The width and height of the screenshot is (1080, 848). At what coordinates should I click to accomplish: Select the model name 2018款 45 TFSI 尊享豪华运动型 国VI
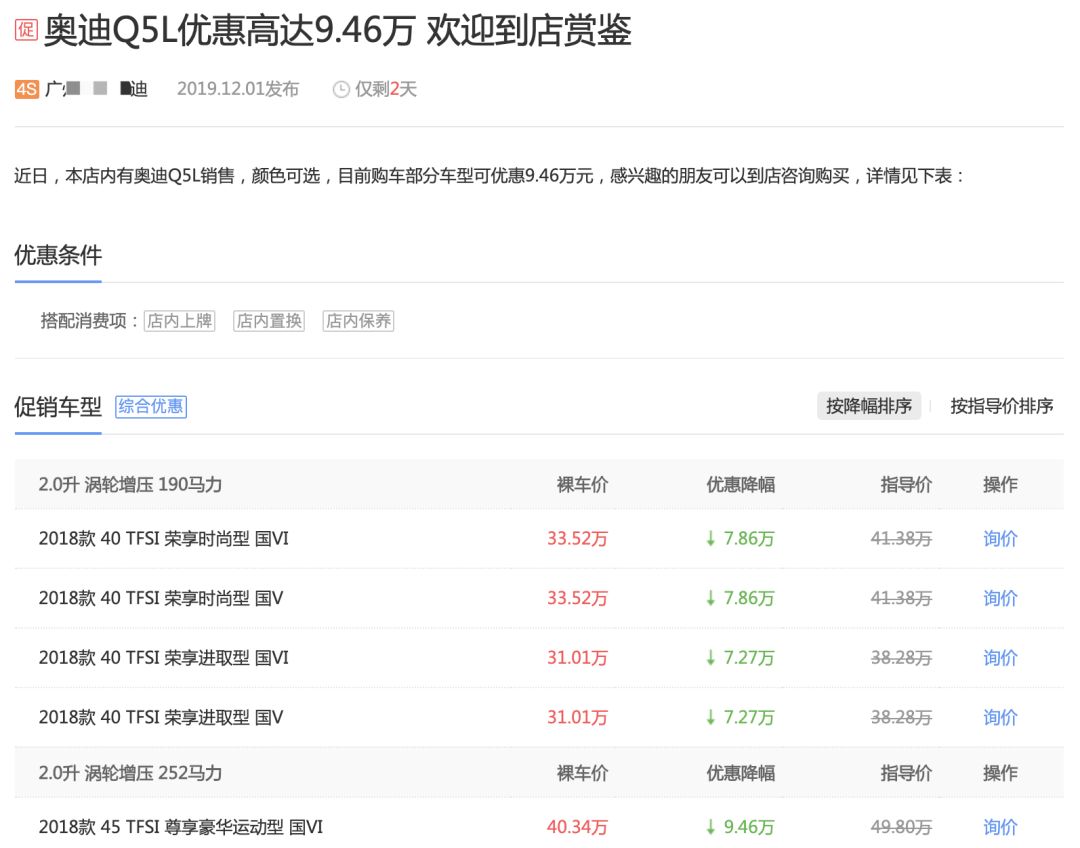(180, 827)
